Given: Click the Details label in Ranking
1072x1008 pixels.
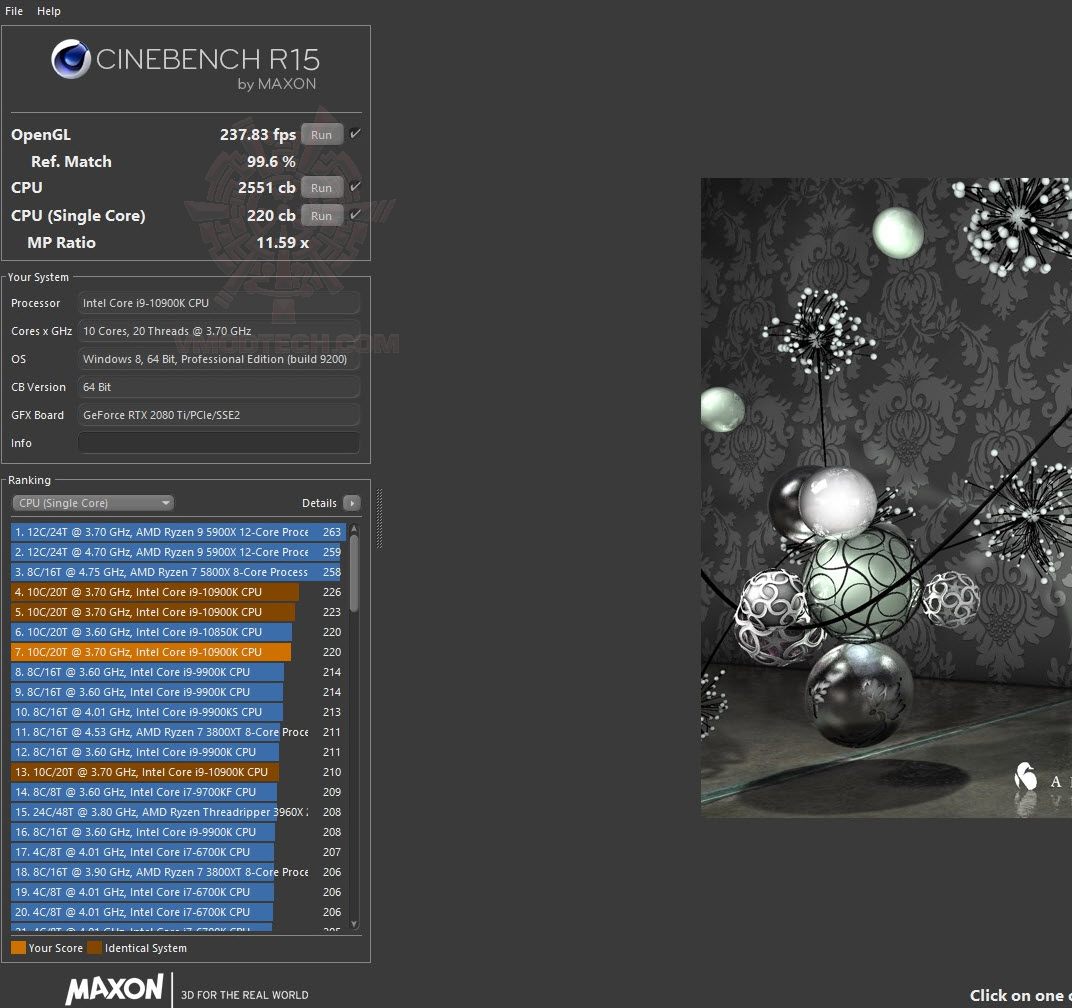Looking at the screenshot, I should (319, 503).
